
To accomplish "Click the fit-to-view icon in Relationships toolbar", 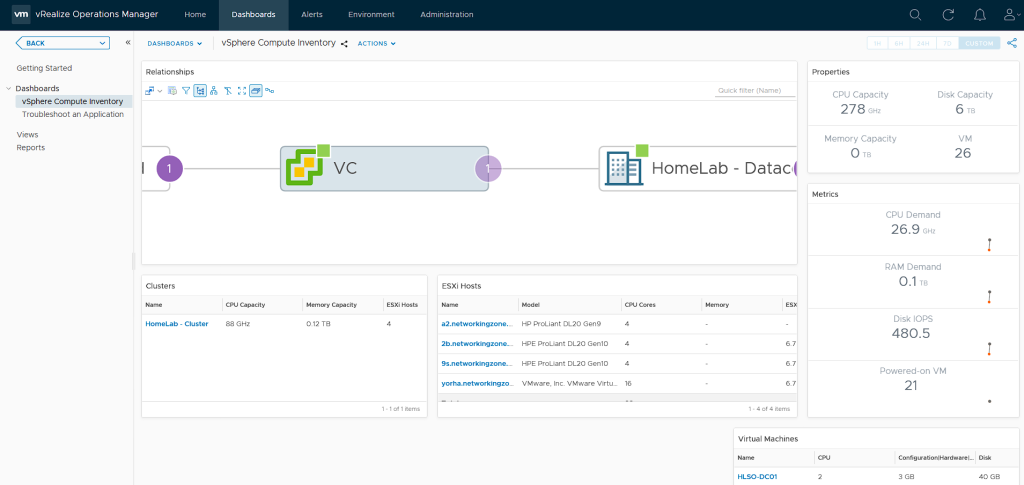I will pos(242,91).
